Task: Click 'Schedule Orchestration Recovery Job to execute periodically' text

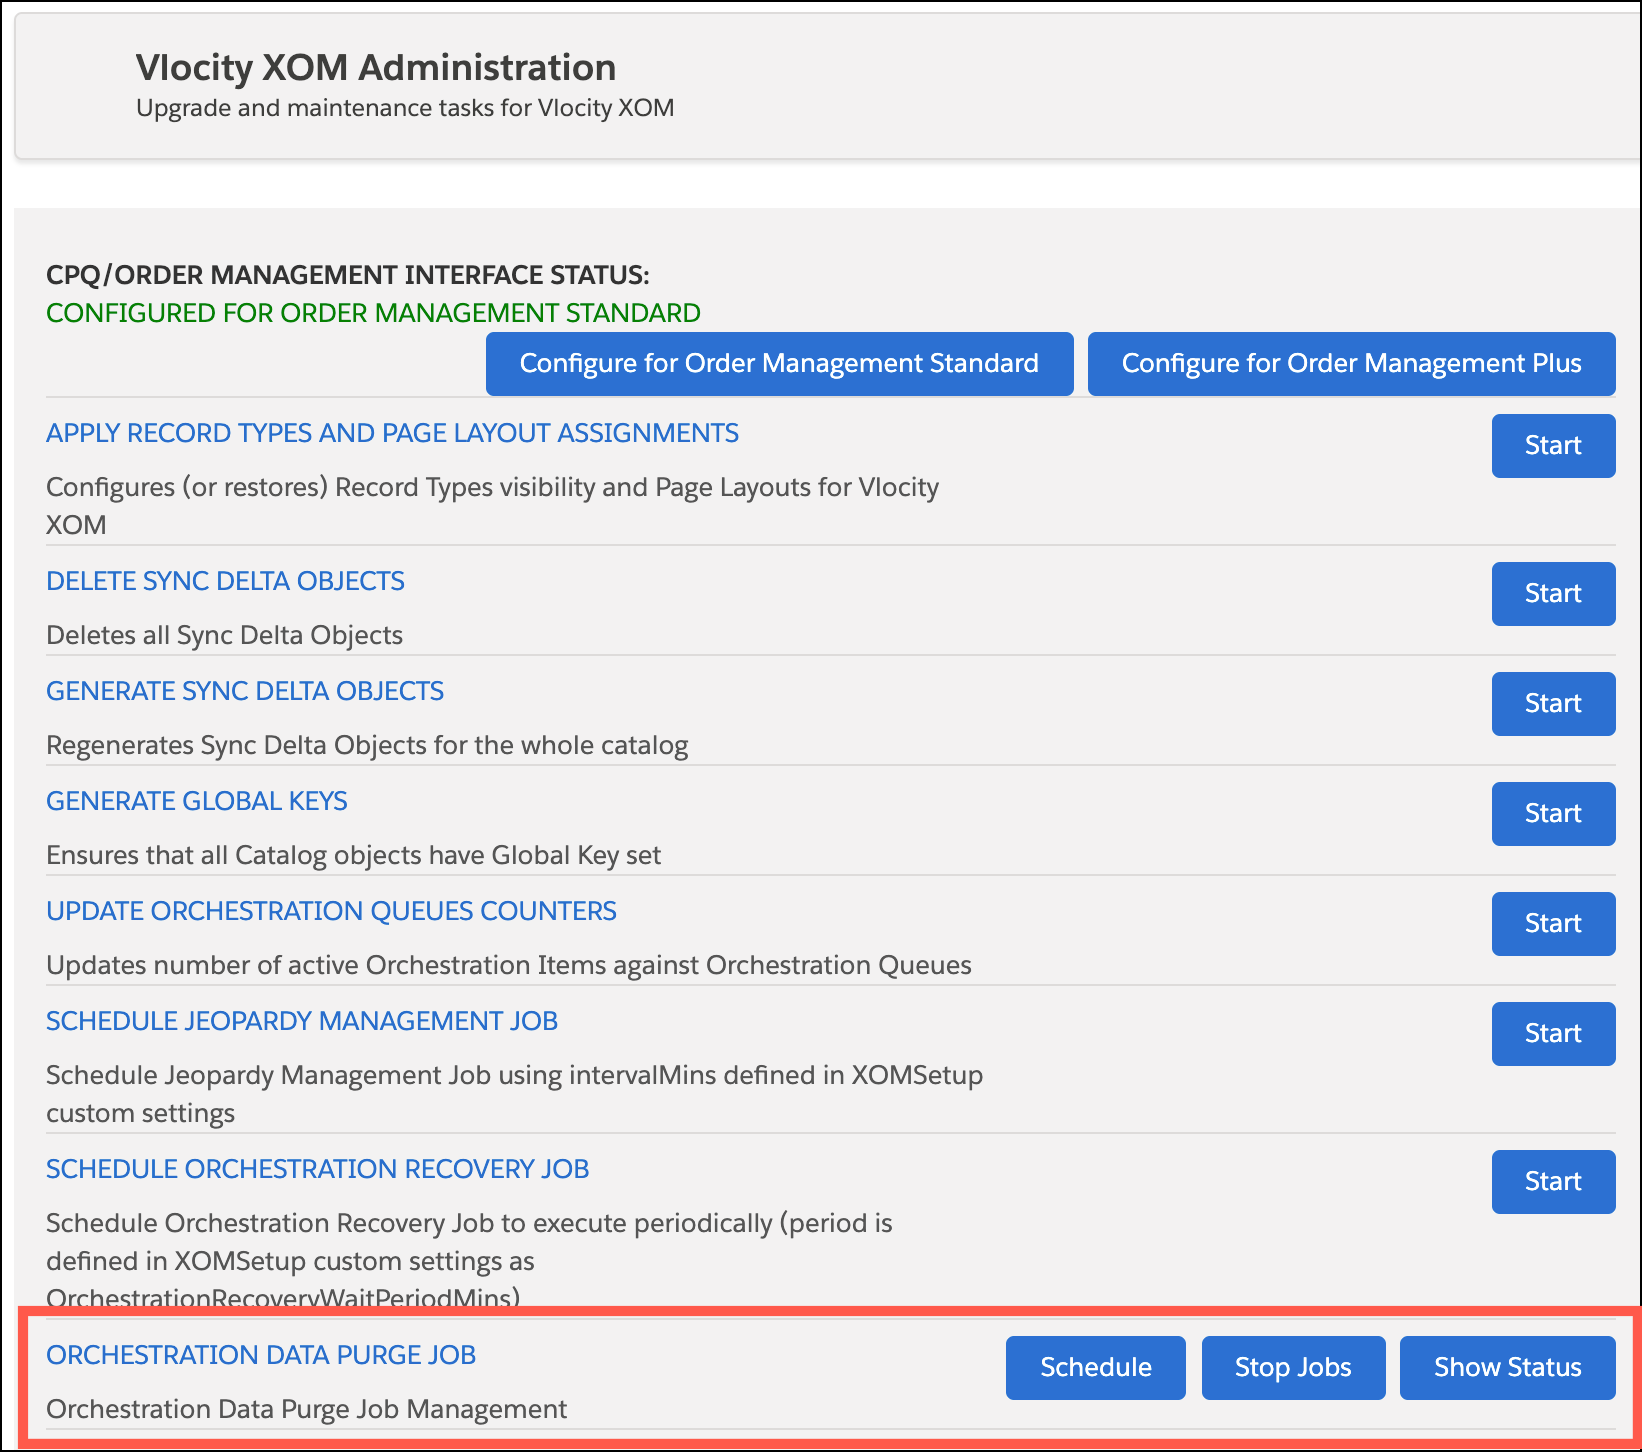Action: (469, 1261)
